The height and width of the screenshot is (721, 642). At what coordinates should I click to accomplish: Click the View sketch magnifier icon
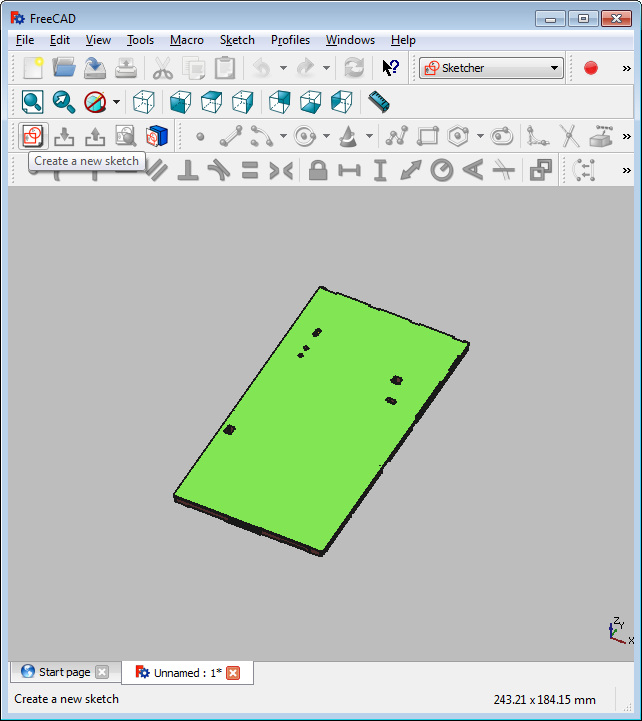coord(126,136)
